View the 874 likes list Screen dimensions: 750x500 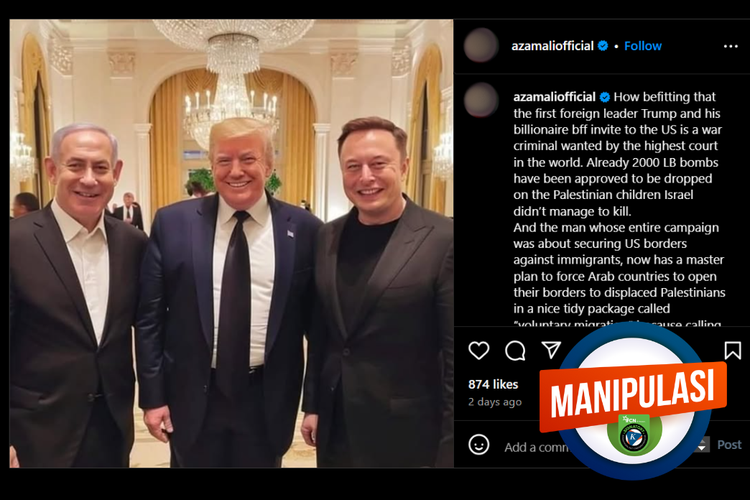(x=493, y=384)
